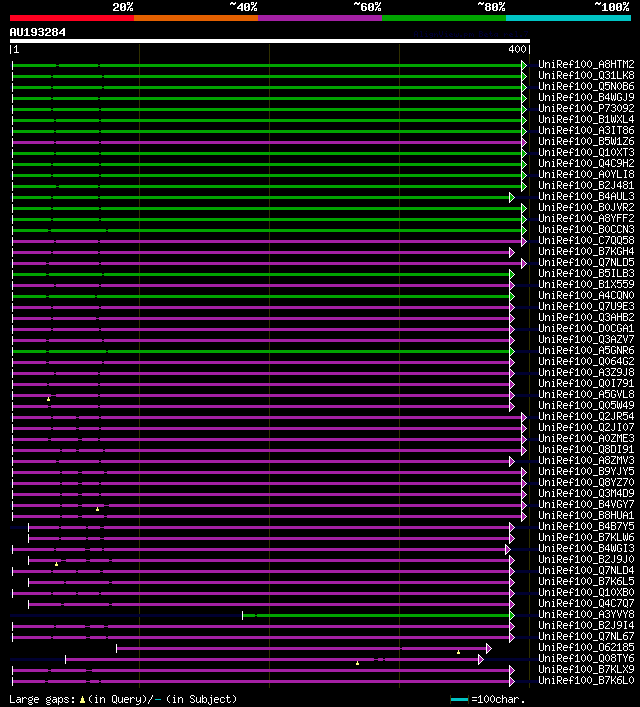The width and height of the screenshot is (640, 707).
Task: Select the UniRef100_A5GNR6 label
Action: (x=586, y=350)
